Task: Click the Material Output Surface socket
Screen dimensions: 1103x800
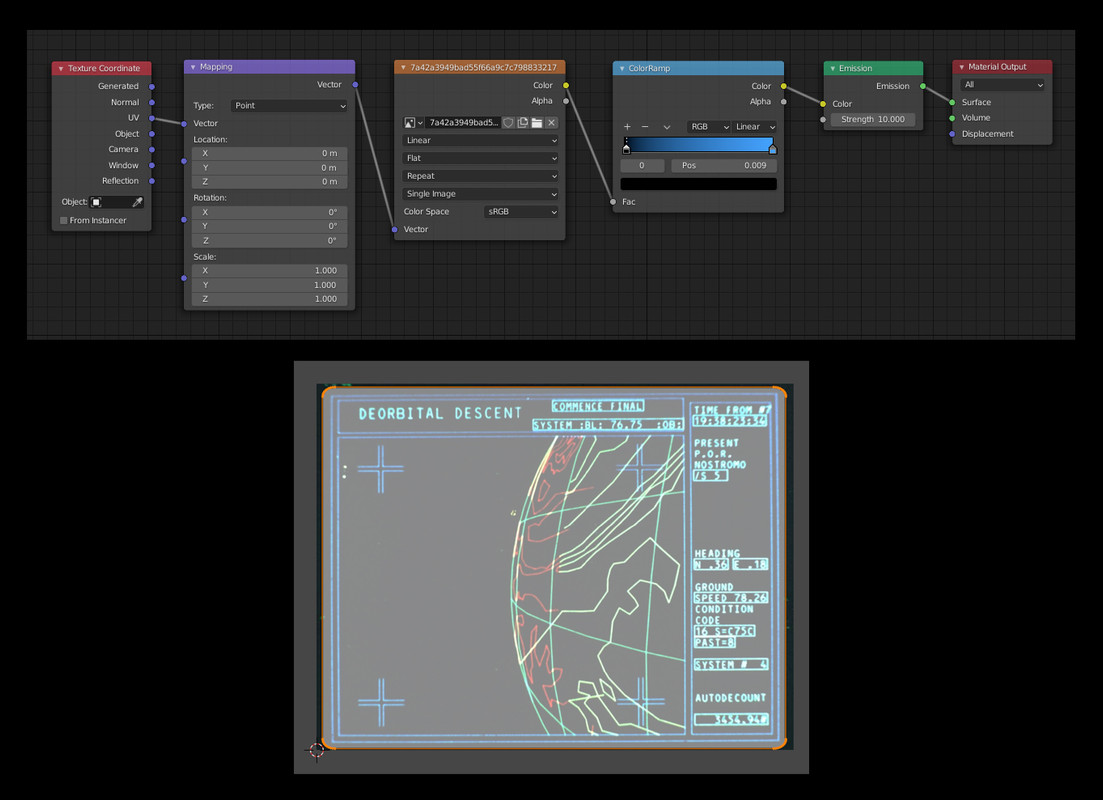Action: [952, 102]
